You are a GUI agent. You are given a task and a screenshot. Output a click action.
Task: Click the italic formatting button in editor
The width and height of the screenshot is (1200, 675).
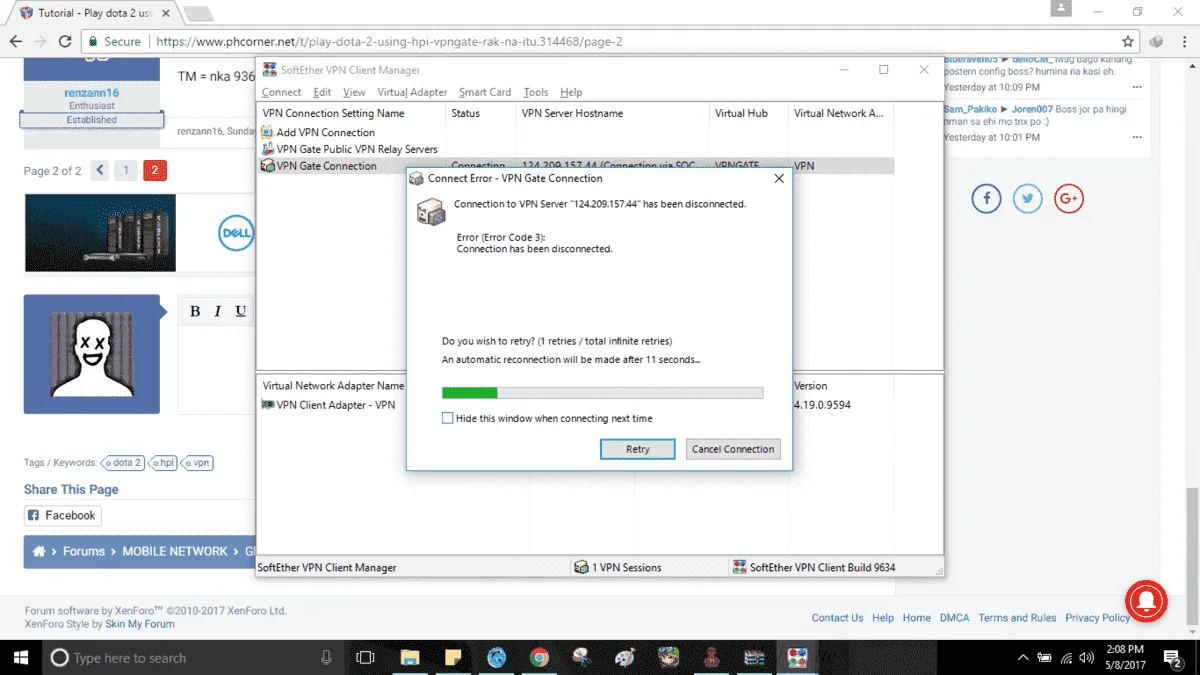click(218, 311)
